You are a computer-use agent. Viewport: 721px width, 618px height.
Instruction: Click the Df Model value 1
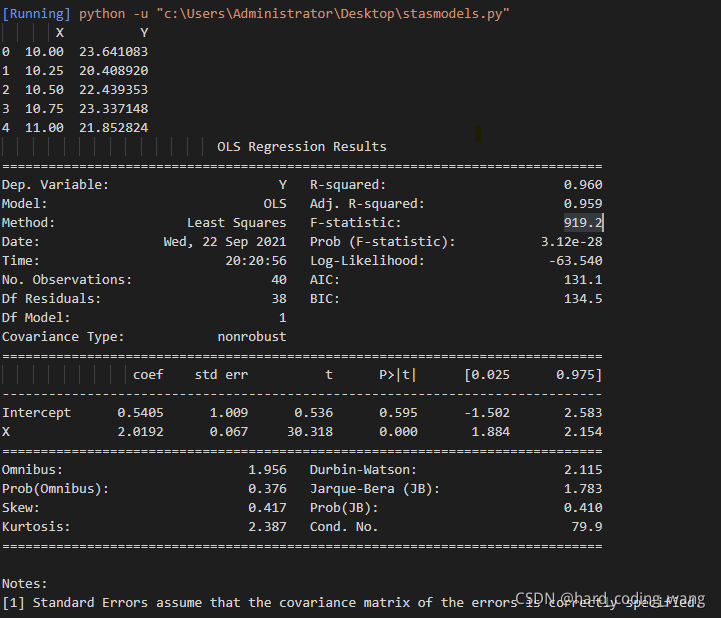click(x=282, y=318)
